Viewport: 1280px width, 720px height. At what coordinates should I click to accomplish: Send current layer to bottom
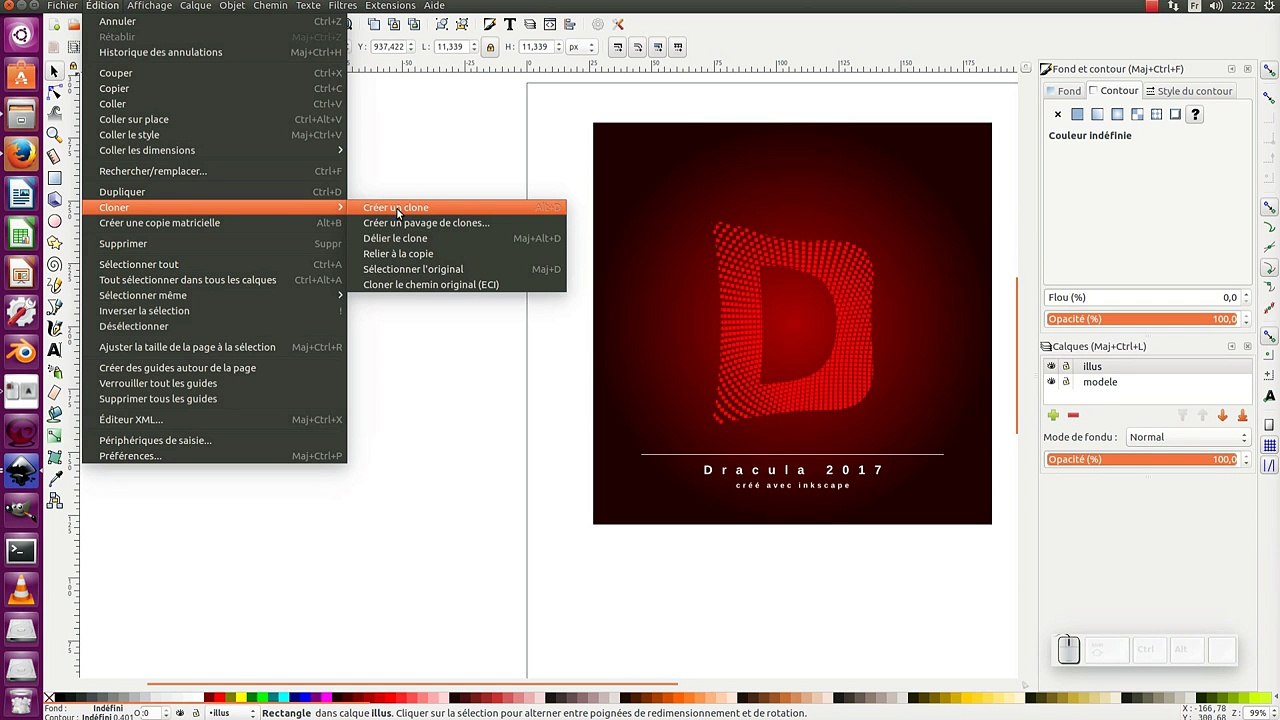(1242, 415)
